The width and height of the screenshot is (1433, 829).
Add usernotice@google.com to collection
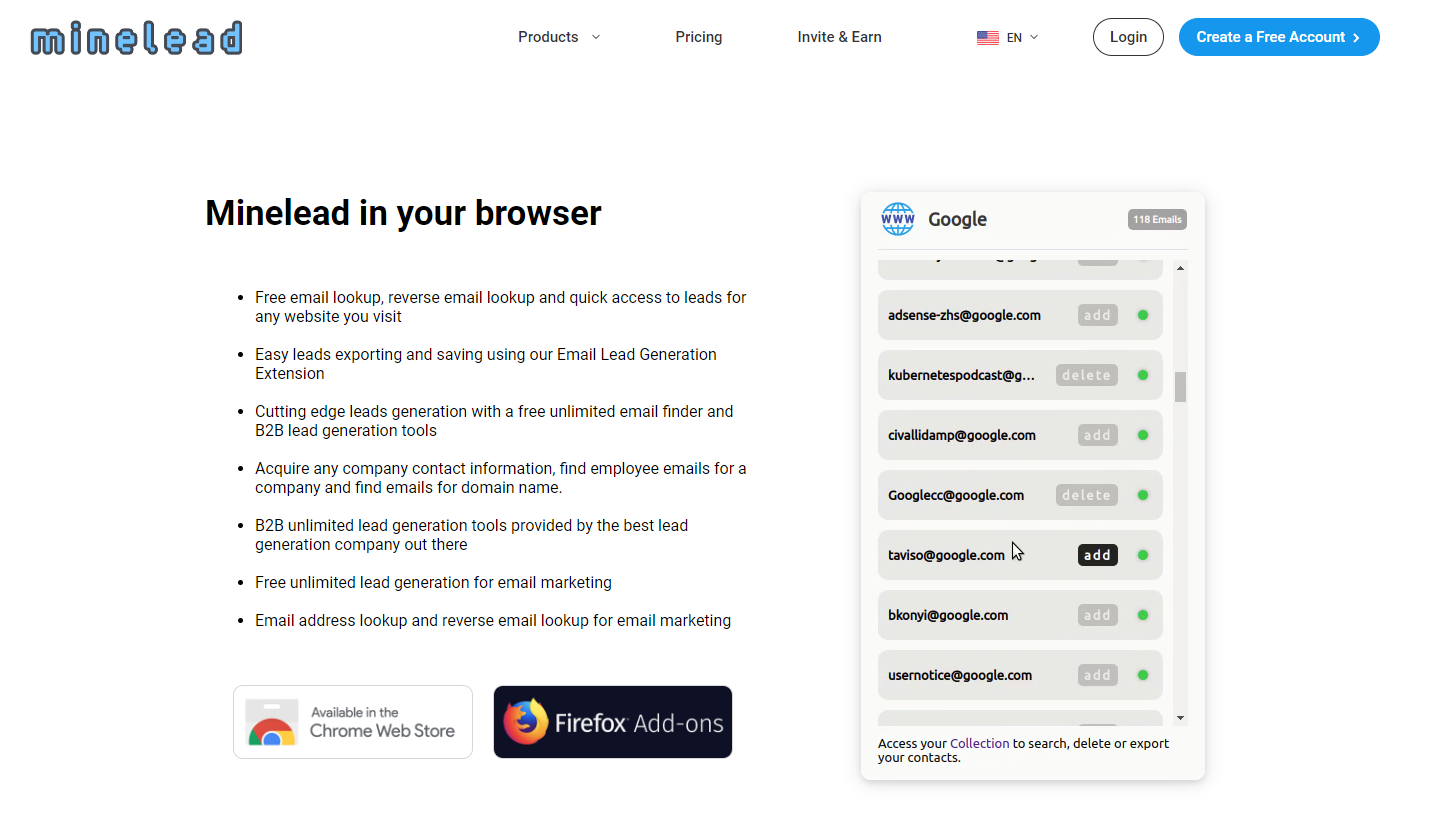click(x=1098, y=675)
